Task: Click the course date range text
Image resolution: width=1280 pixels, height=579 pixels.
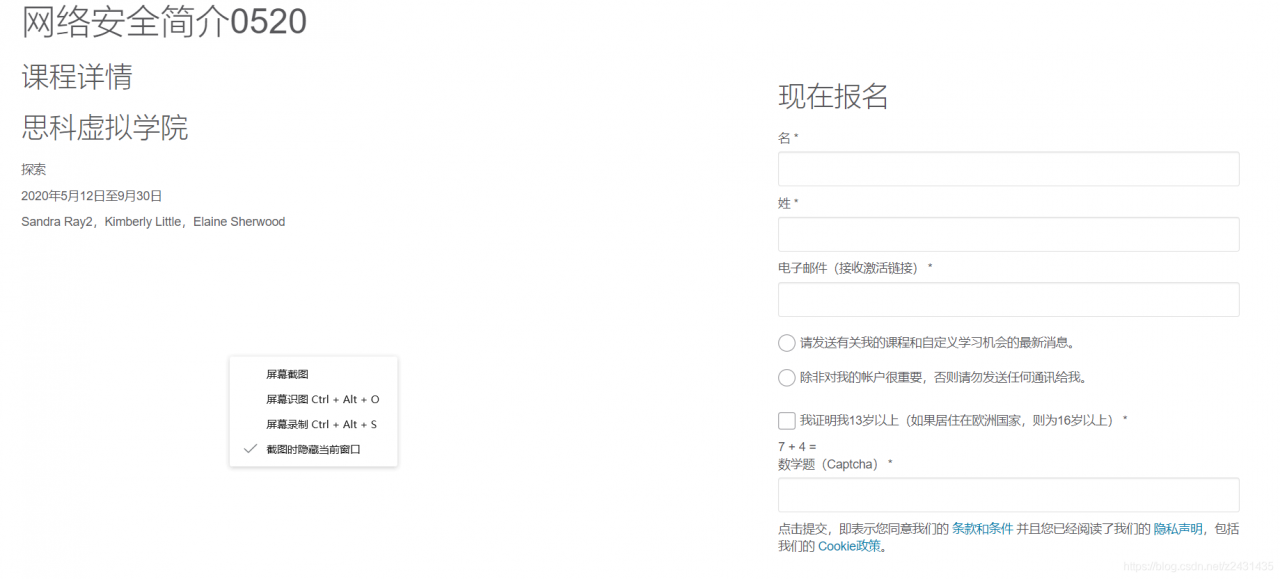Action: 91,196
